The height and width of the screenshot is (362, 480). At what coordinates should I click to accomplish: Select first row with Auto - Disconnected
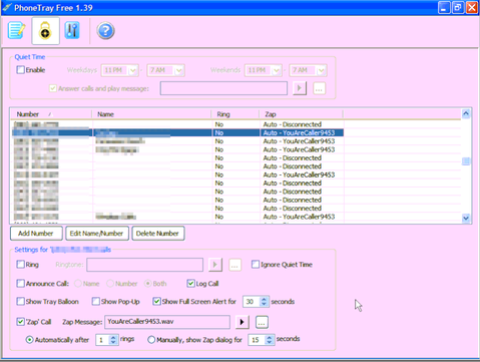[178, 125]
